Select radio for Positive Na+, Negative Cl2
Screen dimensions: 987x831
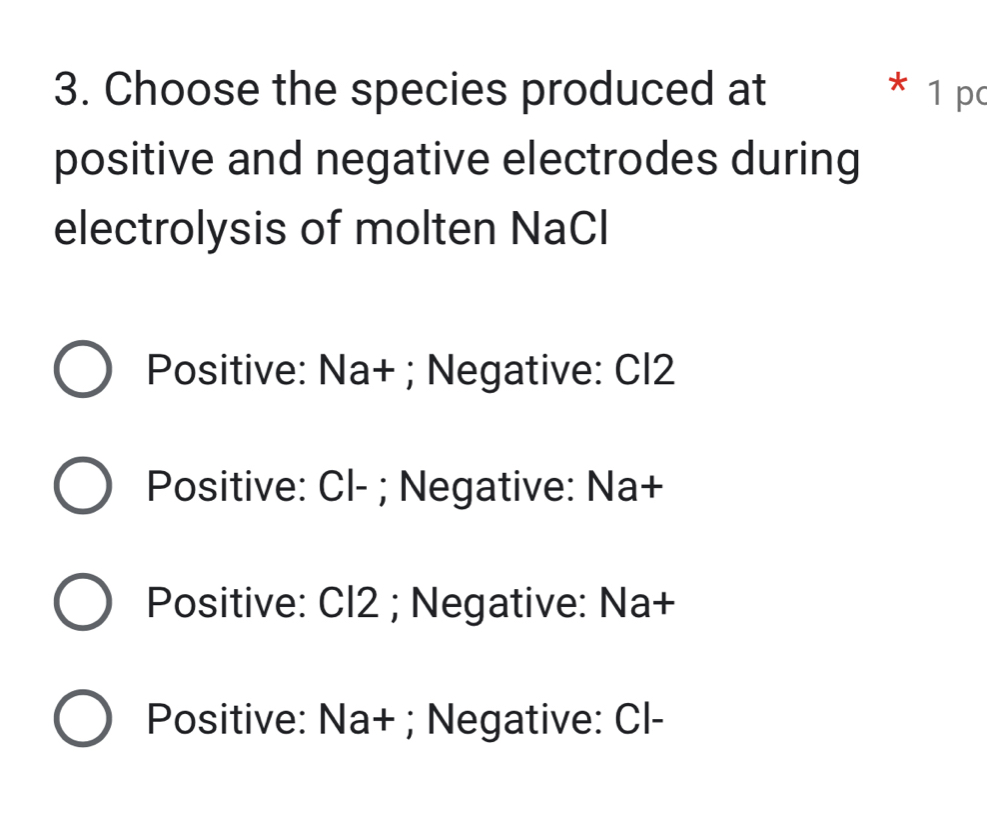82,371
